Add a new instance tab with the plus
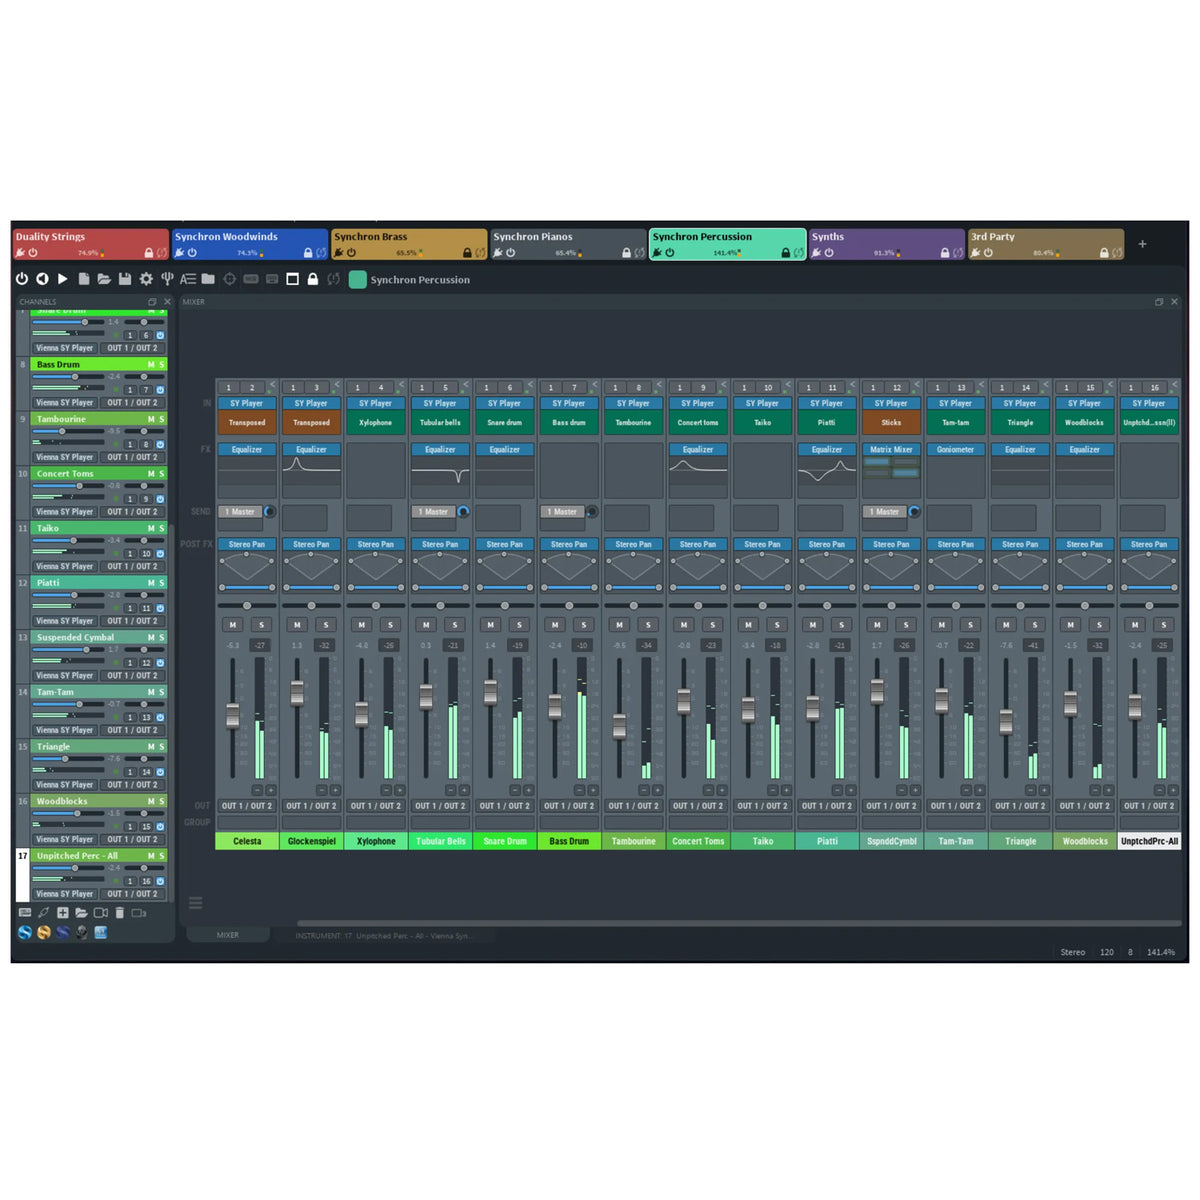The width and height of the screenshot is (1200, 1200). pos(1142,244)
